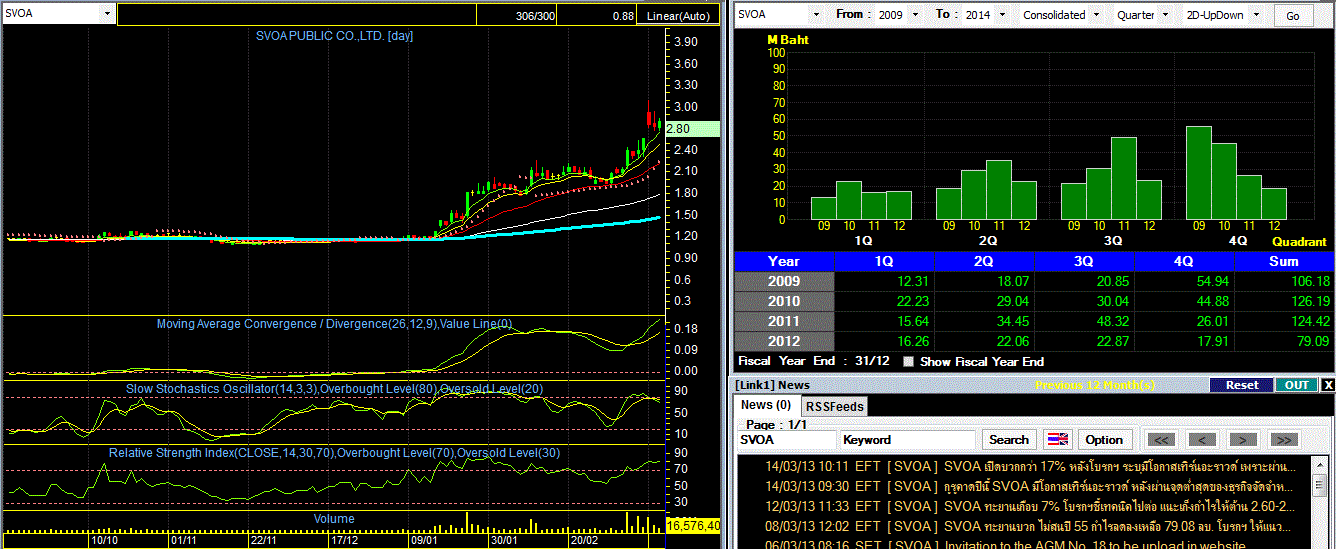This screenshot has width=1336, height=549.
Task: Jump to last news page (>>)
Action: coord(1284,440)
